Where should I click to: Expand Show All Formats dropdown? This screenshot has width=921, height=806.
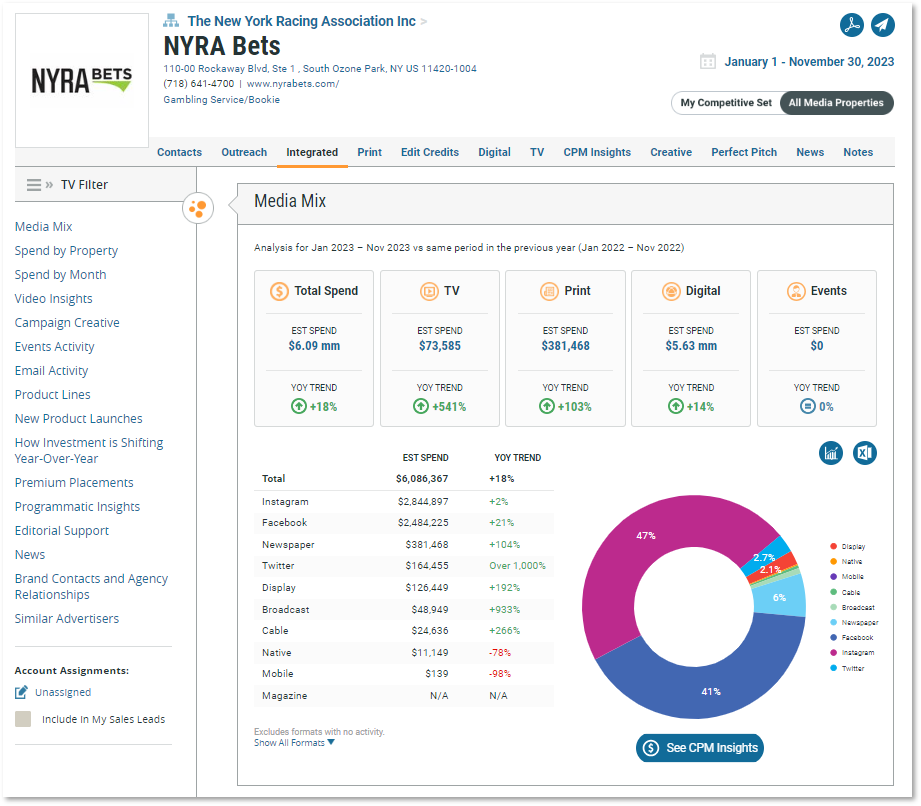point(294,743)
